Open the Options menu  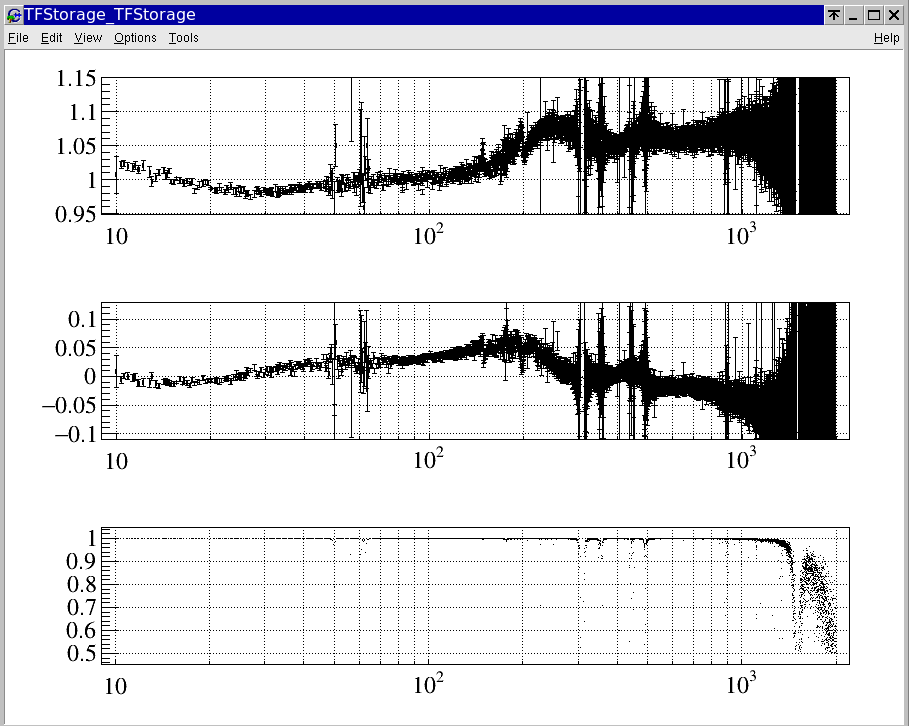point(135,38)
